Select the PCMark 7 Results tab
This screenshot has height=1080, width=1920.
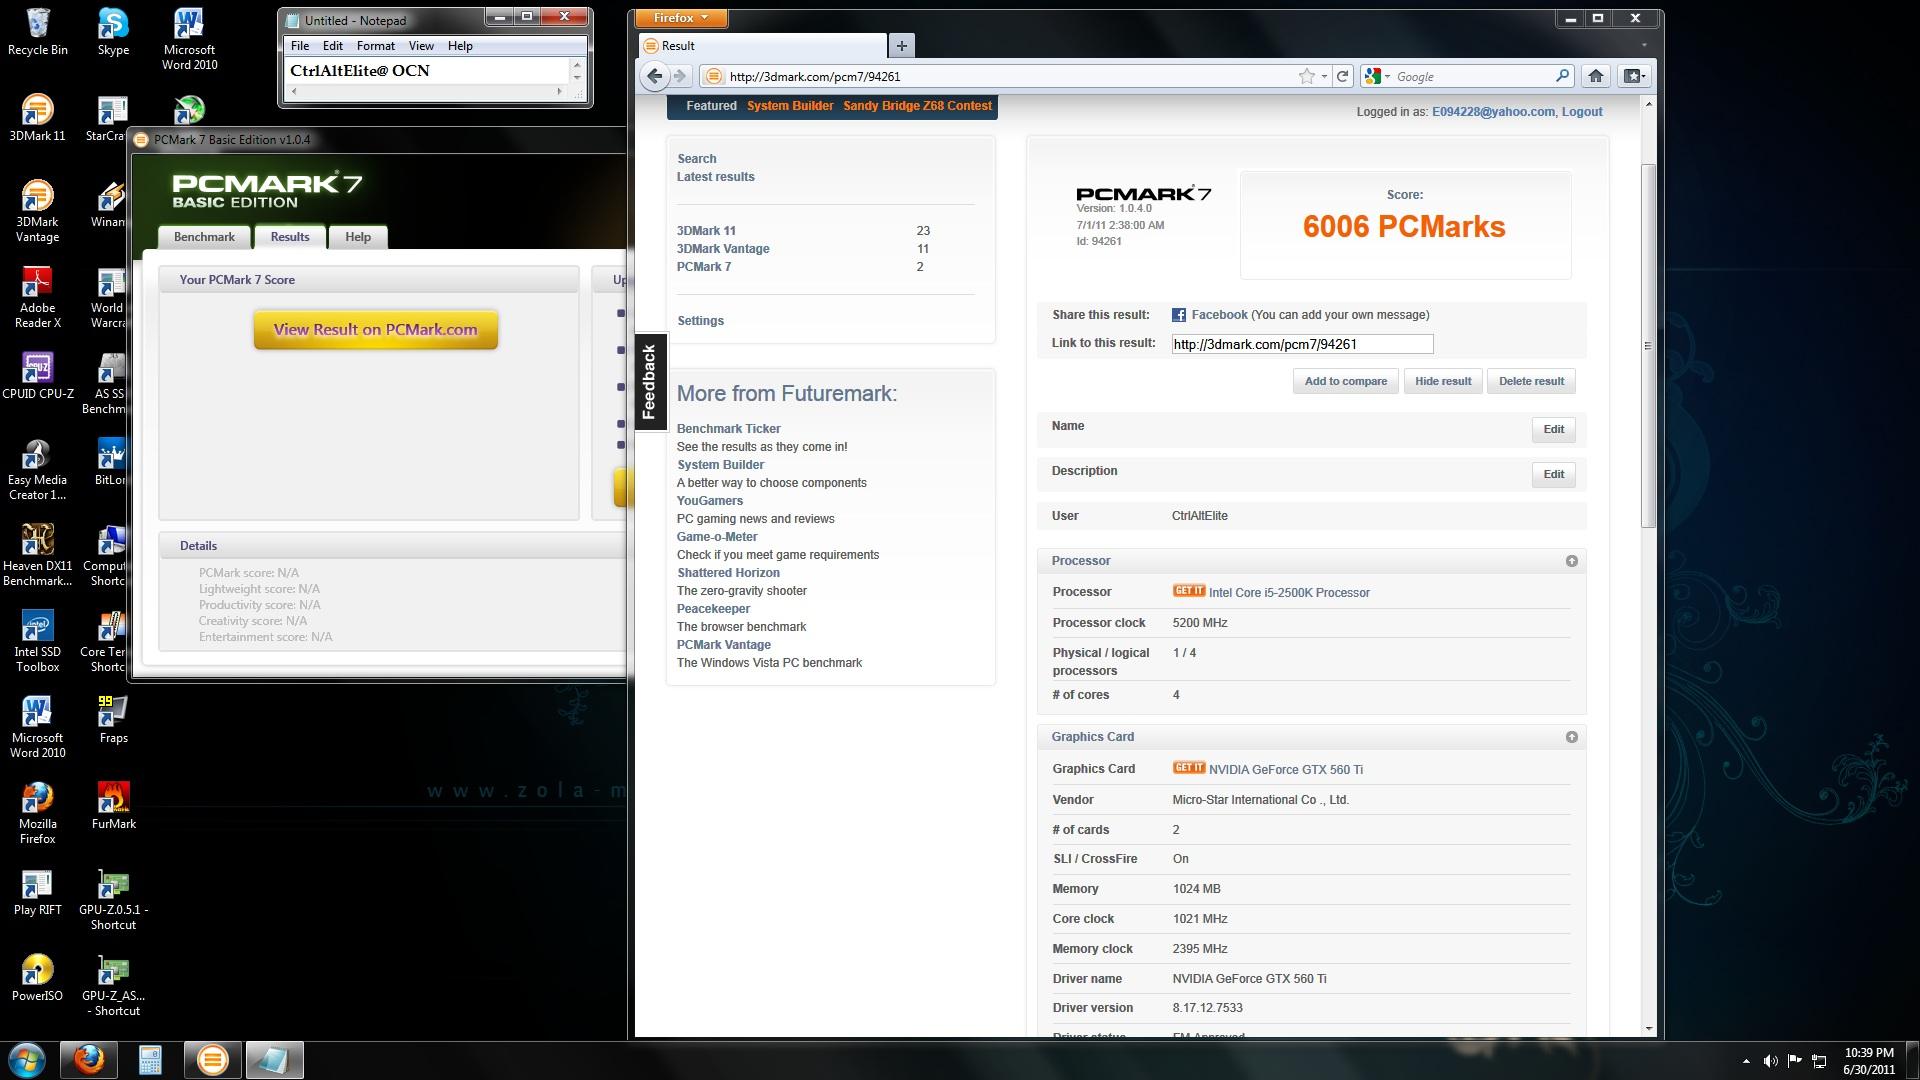(x=290, y=237)
